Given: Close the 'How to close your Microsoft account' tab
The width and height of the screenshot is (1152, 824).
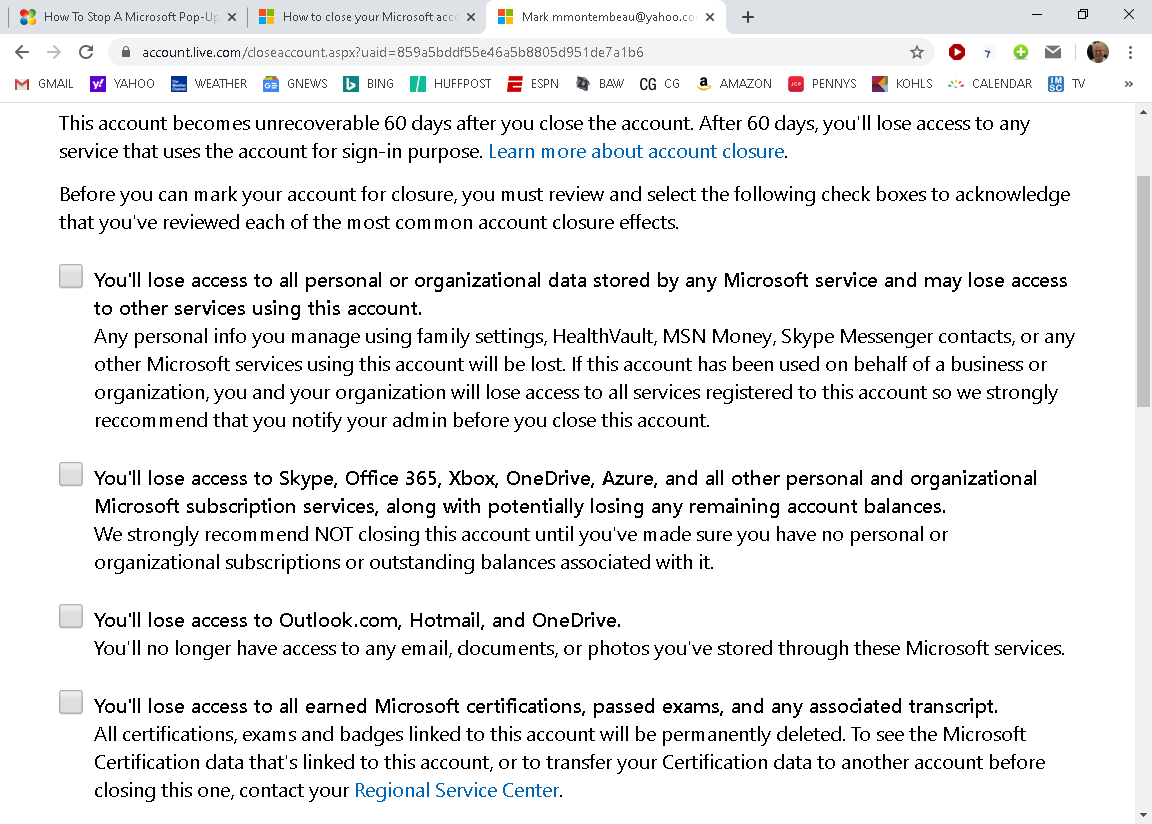Looking at the screenshot, I should click(x=471, y=17).
